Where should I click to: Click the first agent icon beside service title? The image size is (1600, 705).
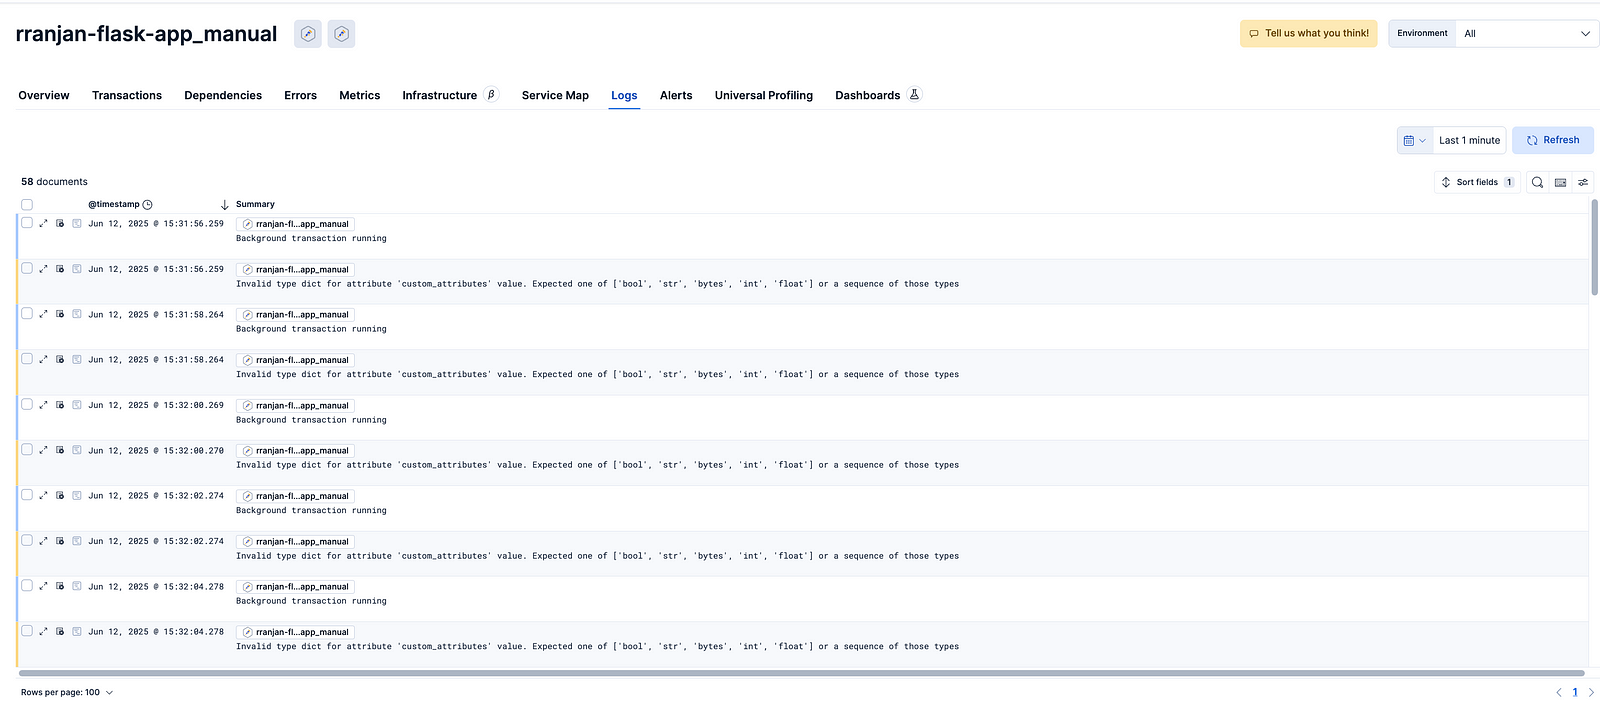[x=308, y=34]
